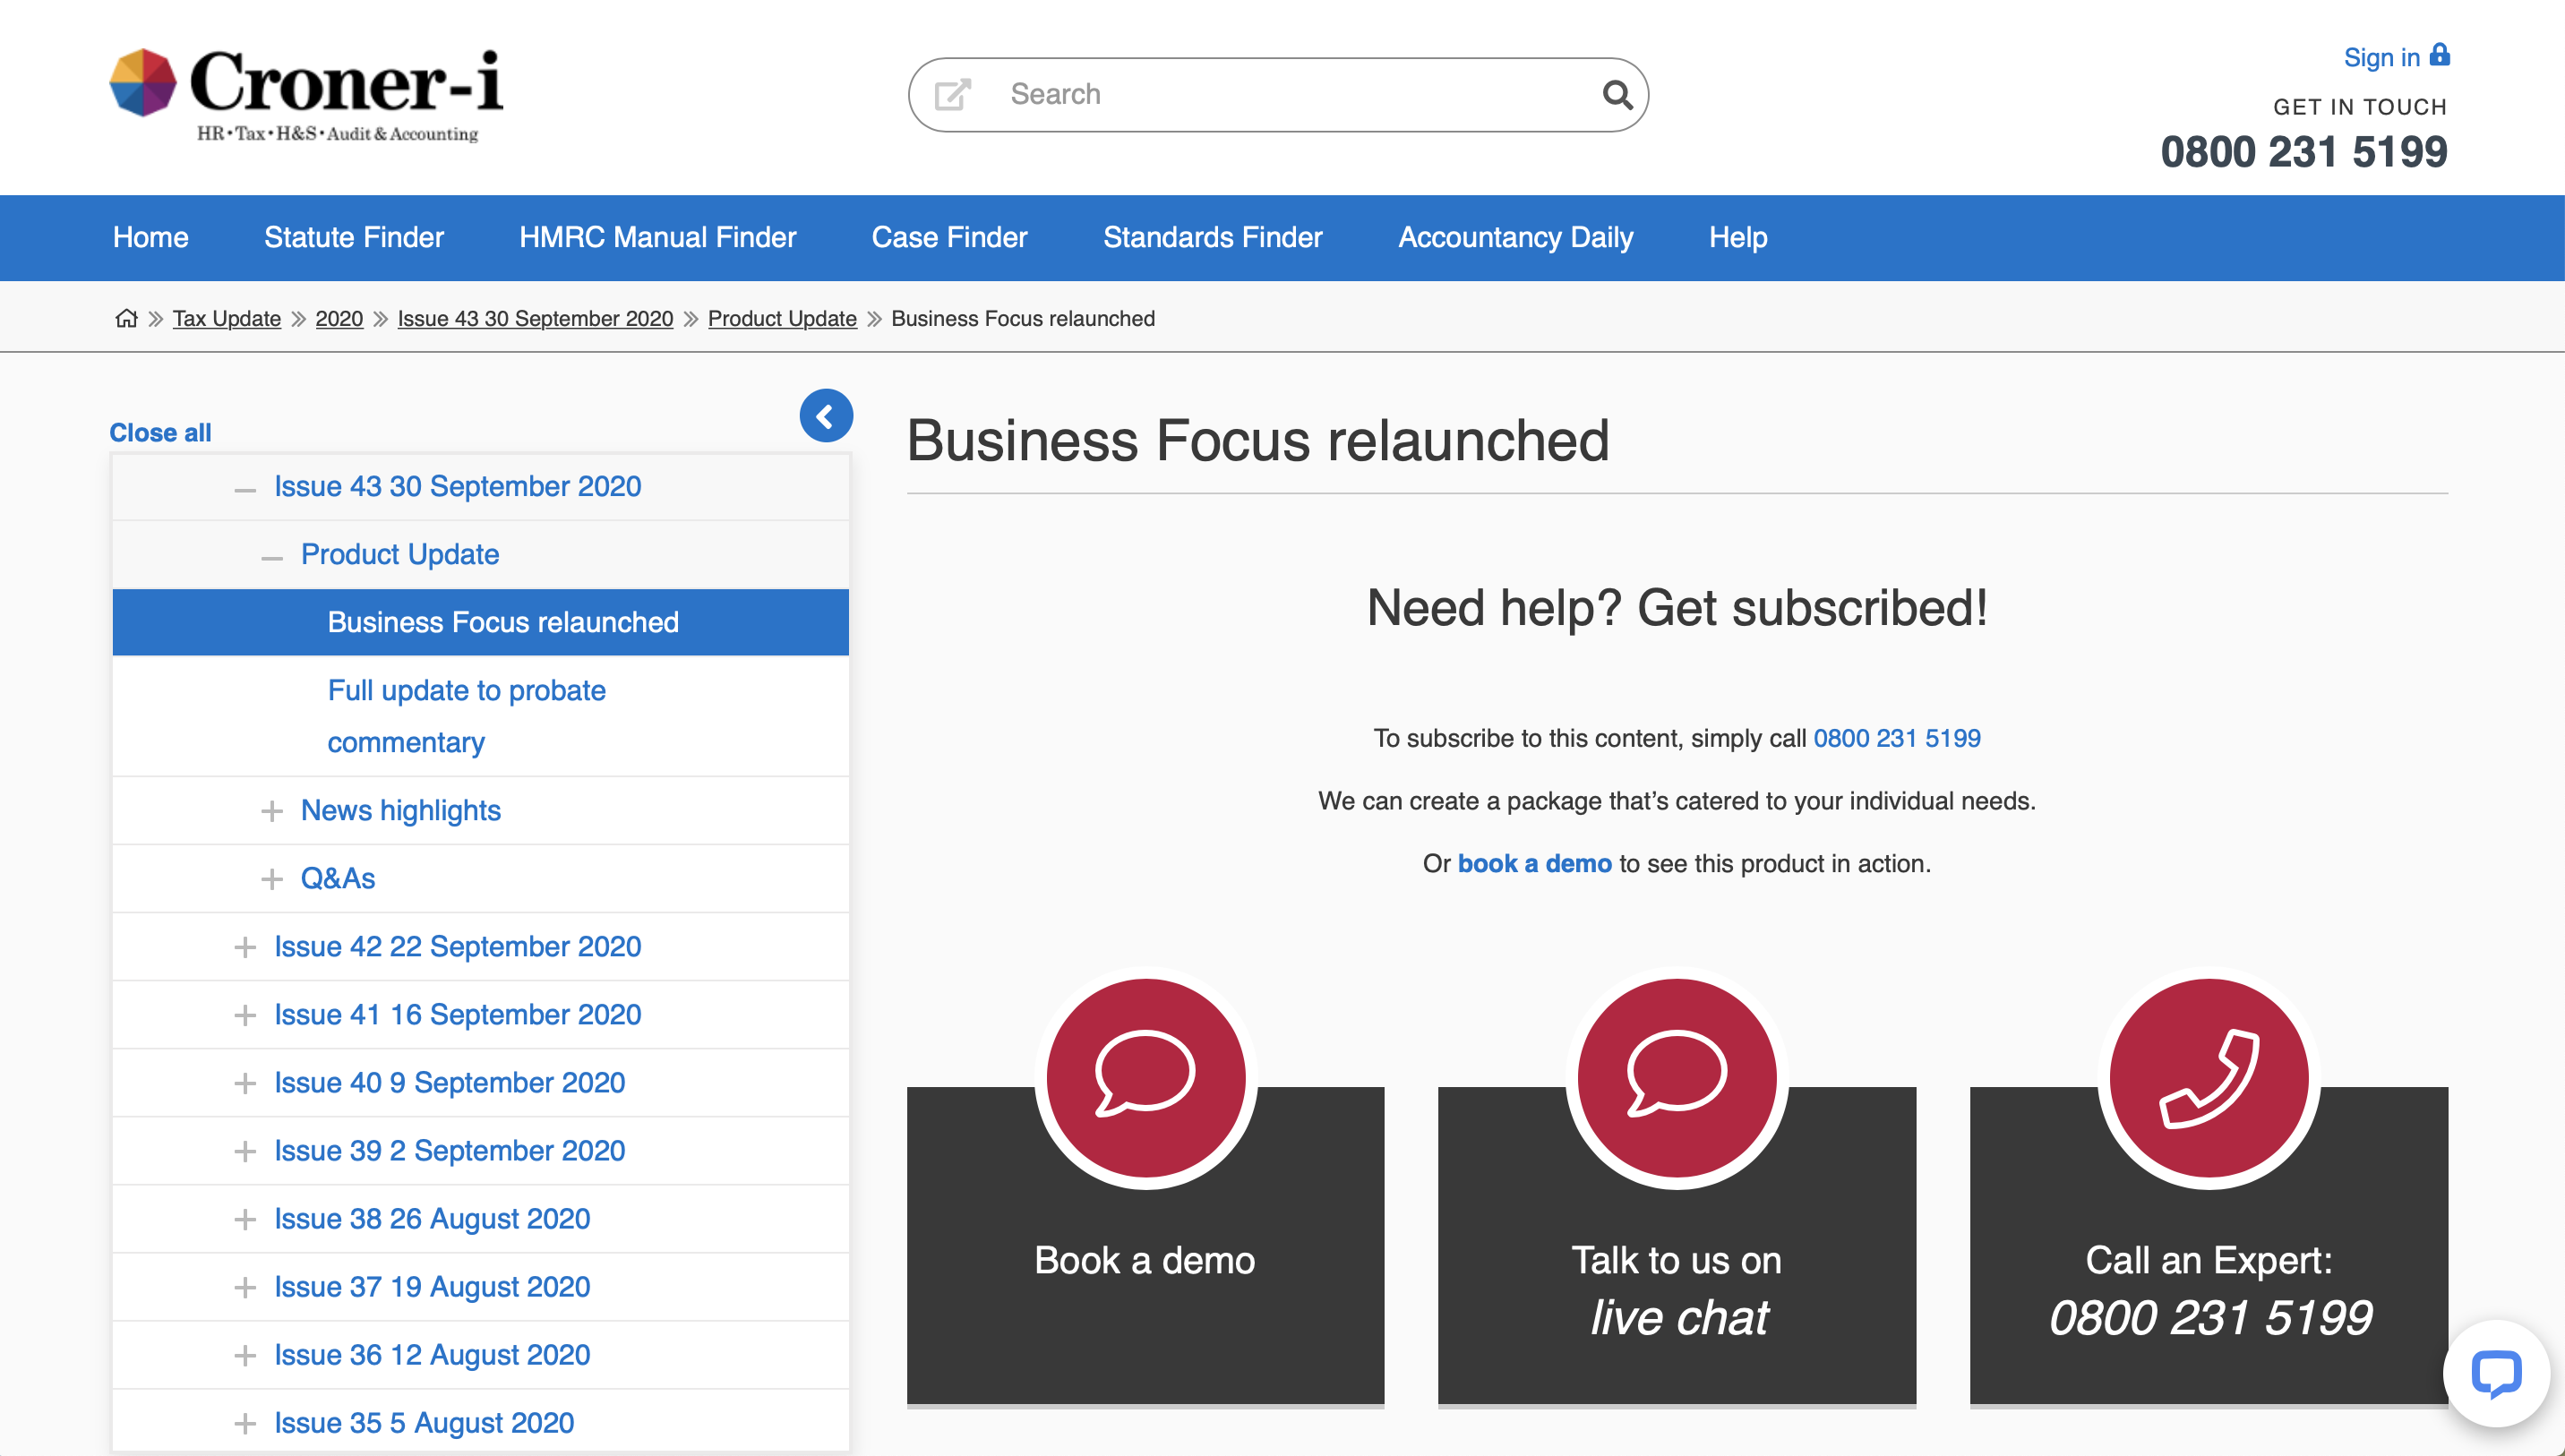Open the floating chat widget icon
Viewport: 2565px width, 1456px height.
tap(2496, 1372)
